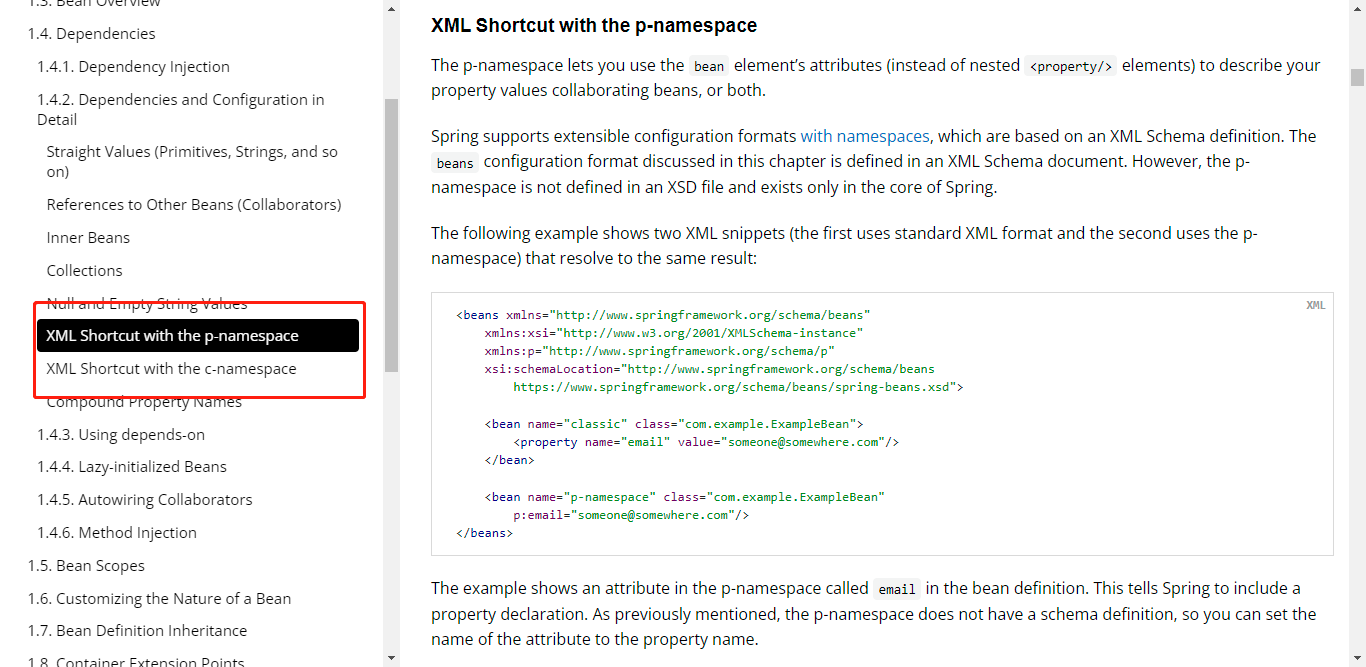Viewport: 1366px width, 667px height.
Task: Follow the "with namespaces" hyperlink
Action: point(864,136)
